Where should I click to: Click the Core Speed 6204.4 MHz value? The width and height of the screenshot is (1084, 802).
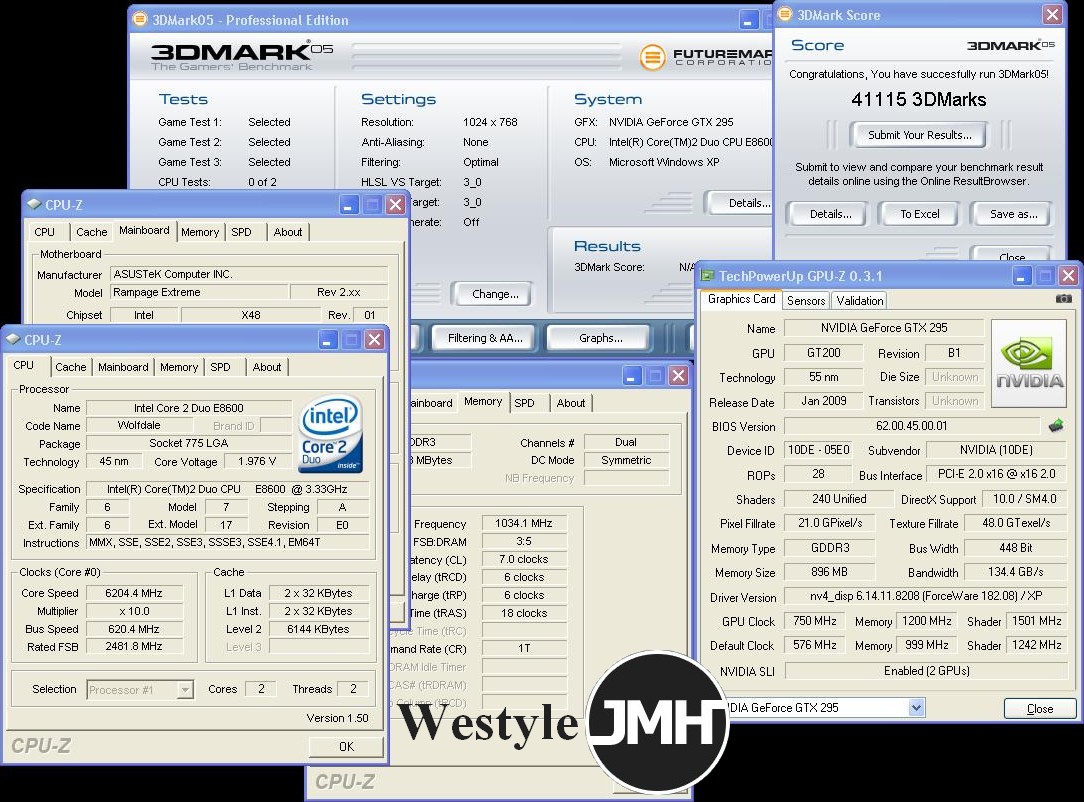coord(134,593)
